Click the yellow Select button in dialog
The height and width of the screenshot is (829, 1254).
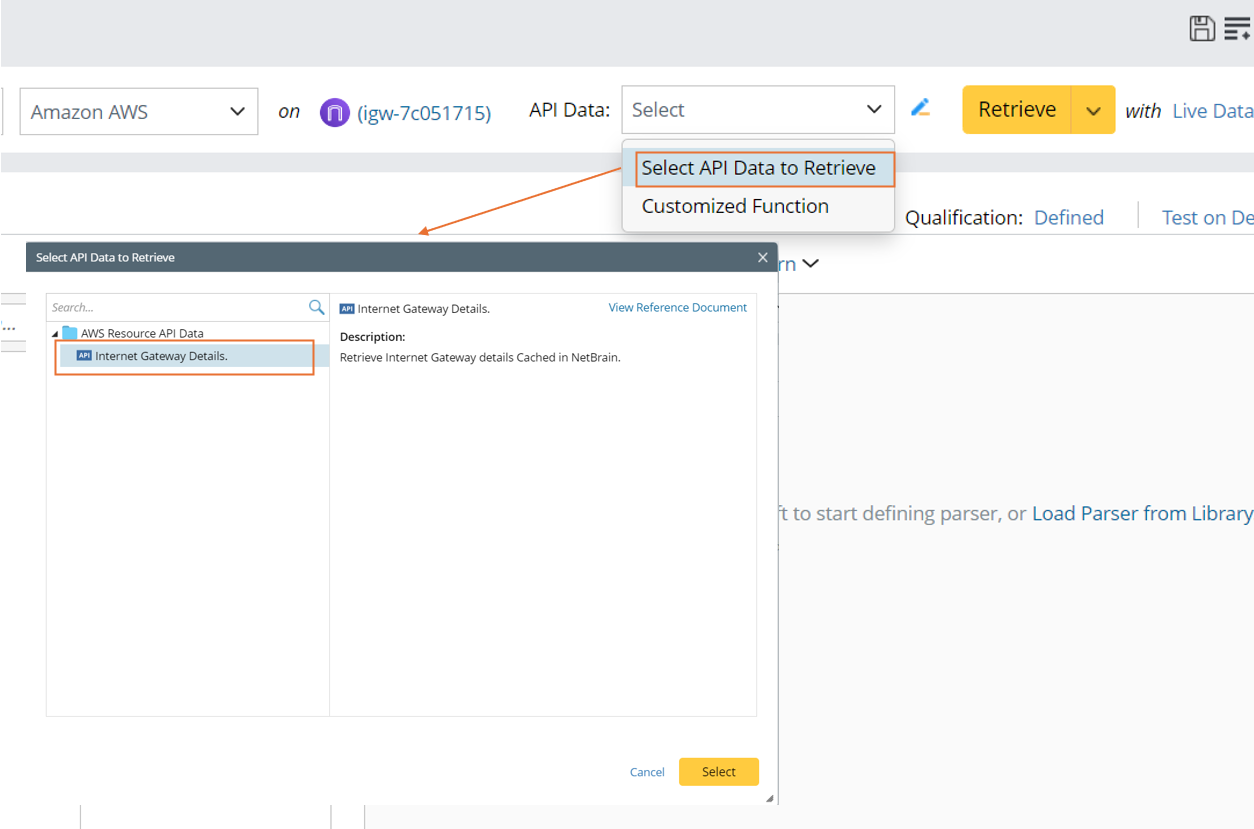(718, 771)
